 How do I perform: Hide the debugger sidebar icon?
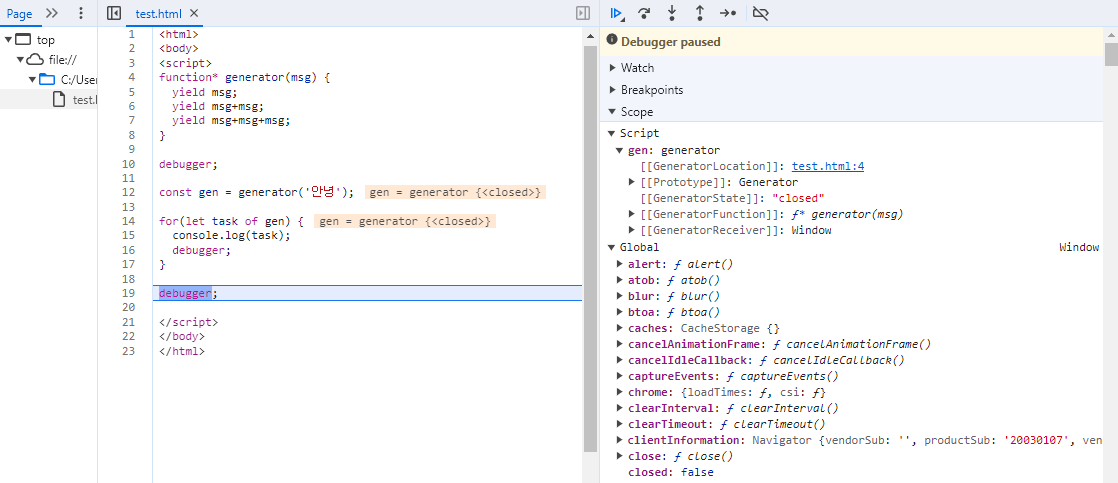pos(583,13)
